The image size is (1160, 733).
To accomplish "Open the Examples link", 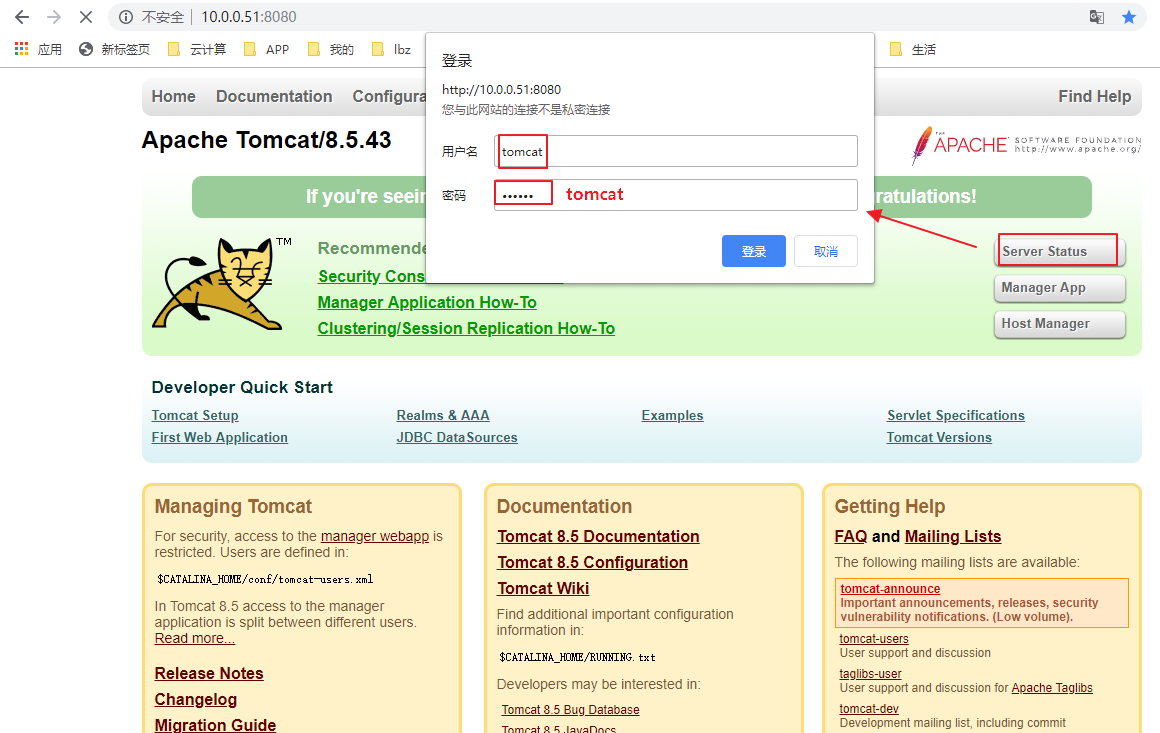I will pos(672,416).
